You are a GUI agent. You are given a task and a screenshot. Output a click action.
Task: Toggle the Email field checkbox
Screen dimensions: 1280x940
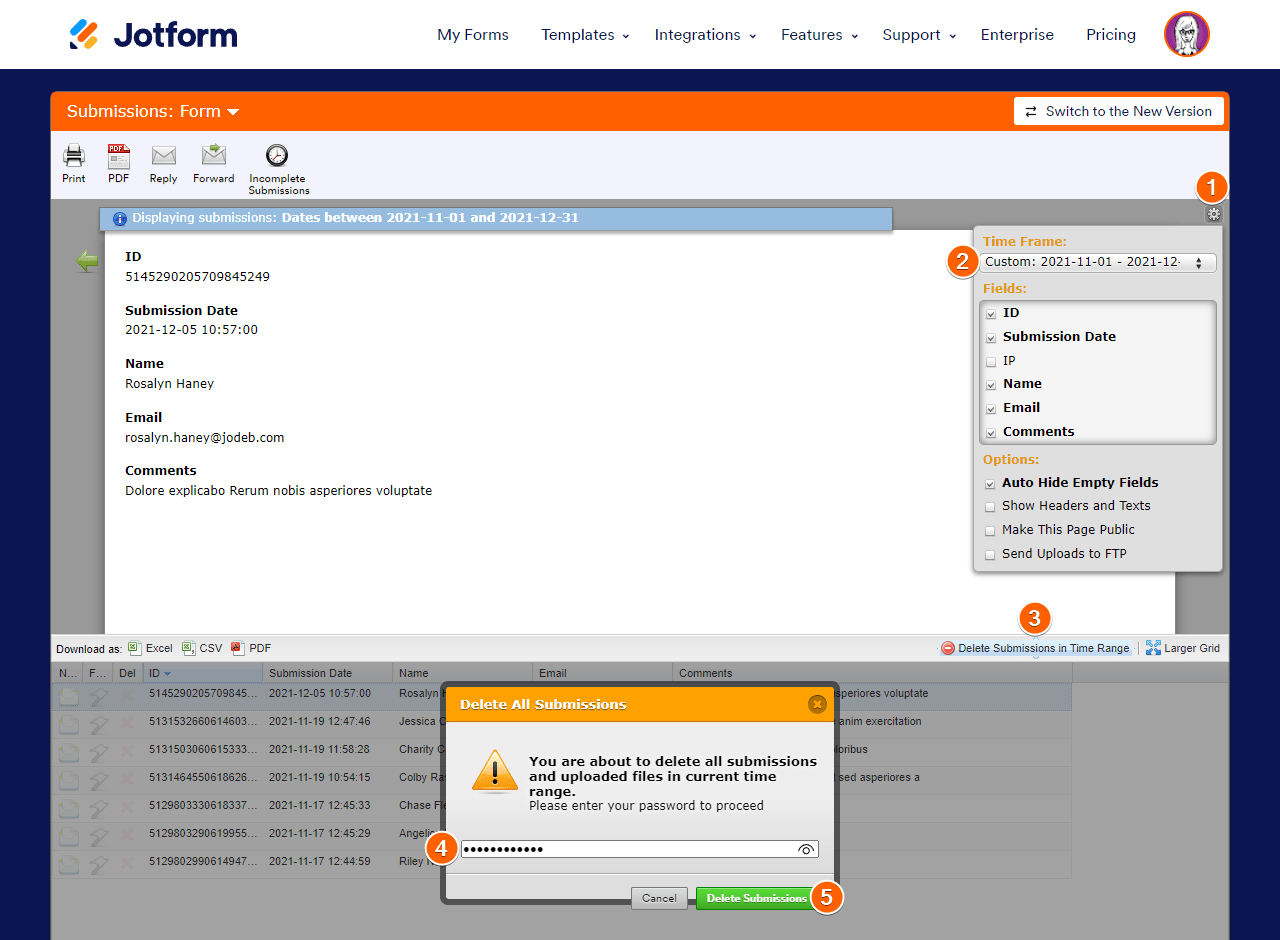[x=991, y=409]
